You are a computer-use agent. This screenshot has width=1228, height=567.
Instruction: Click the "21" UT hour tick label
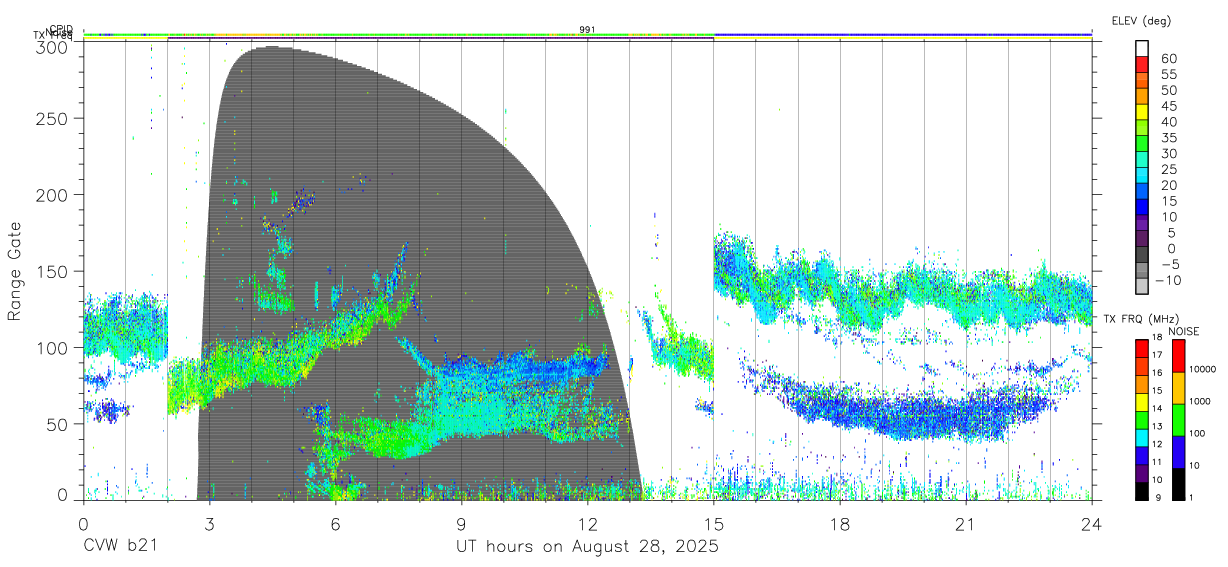pyautogui.click(x=966, y=524)
